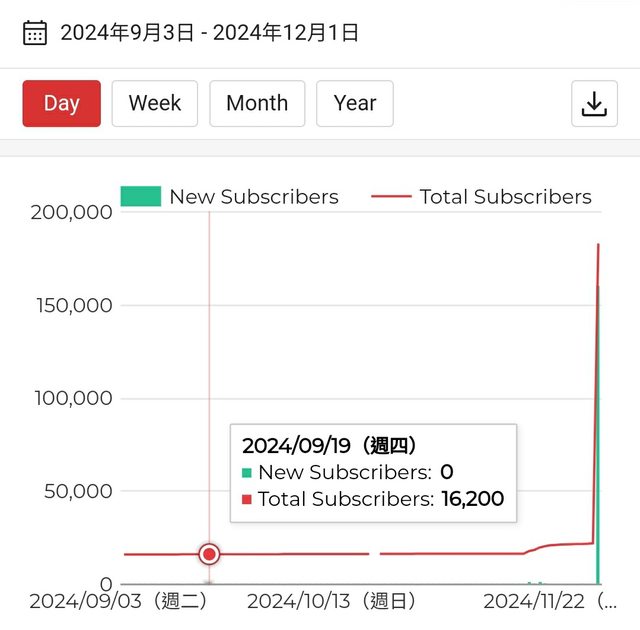Click the tooltip's Total Subscribers: 16,200 row
This screenshot has width=640, height=630.
tap(372, 499)
